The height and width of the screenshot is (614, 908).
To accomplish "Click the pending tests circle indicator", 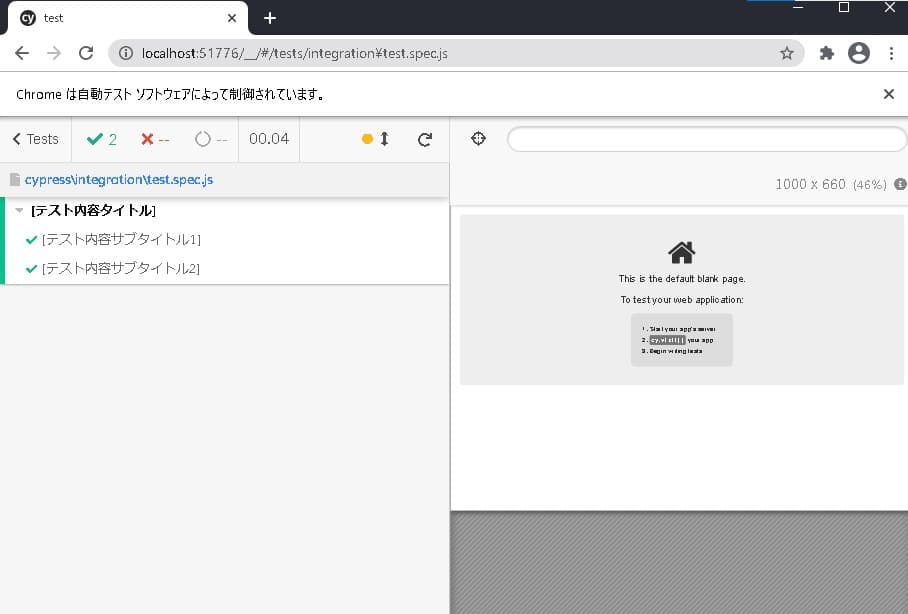I will coord(210,139).
